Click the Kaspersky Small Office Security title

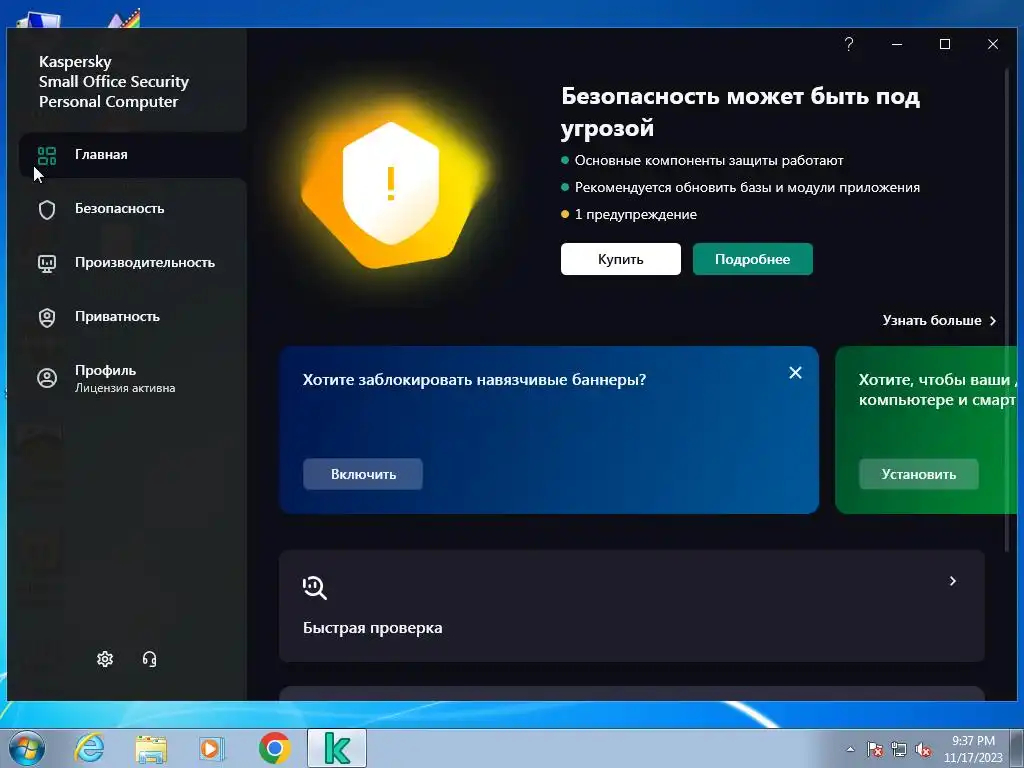pos(114,82)
